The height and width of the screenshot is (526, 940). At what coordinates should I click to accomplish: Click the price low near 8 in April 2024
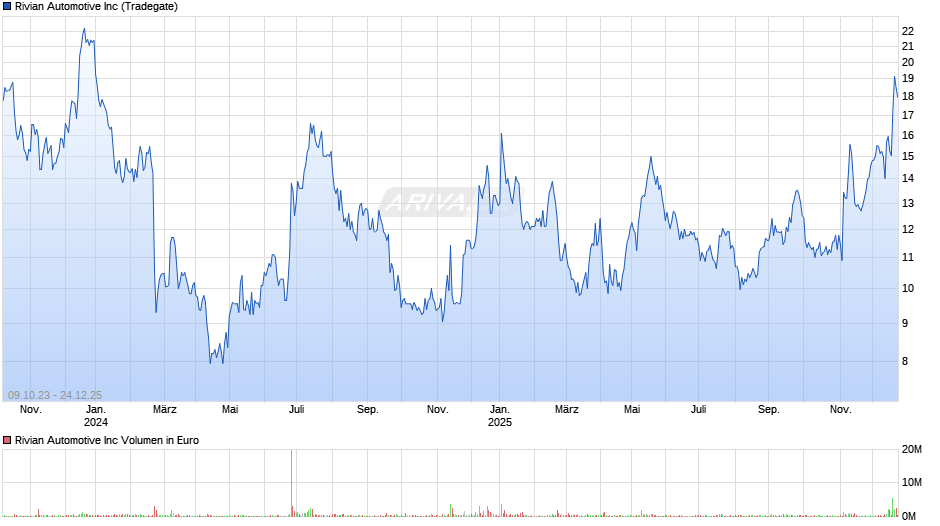pos(210,362)
